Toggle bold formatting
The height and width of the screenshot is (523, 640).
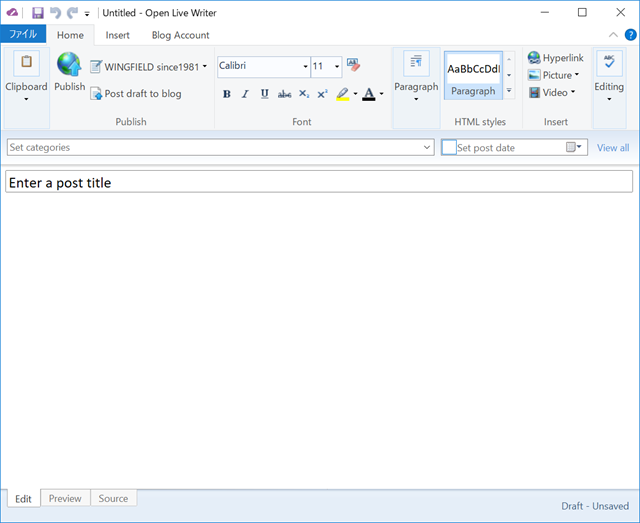(x=227, y=94)
